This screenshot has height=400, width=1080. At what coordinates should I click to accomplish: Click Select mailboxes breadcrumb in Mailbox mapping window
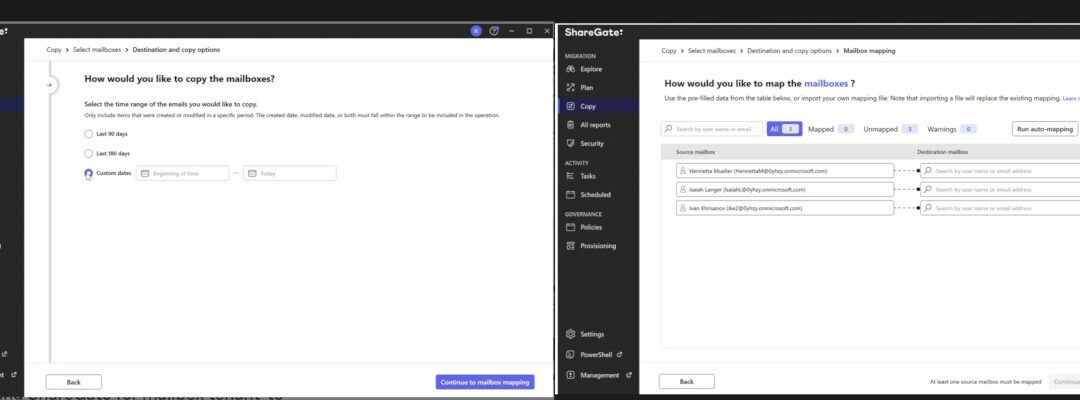click(x=712, y=51)
